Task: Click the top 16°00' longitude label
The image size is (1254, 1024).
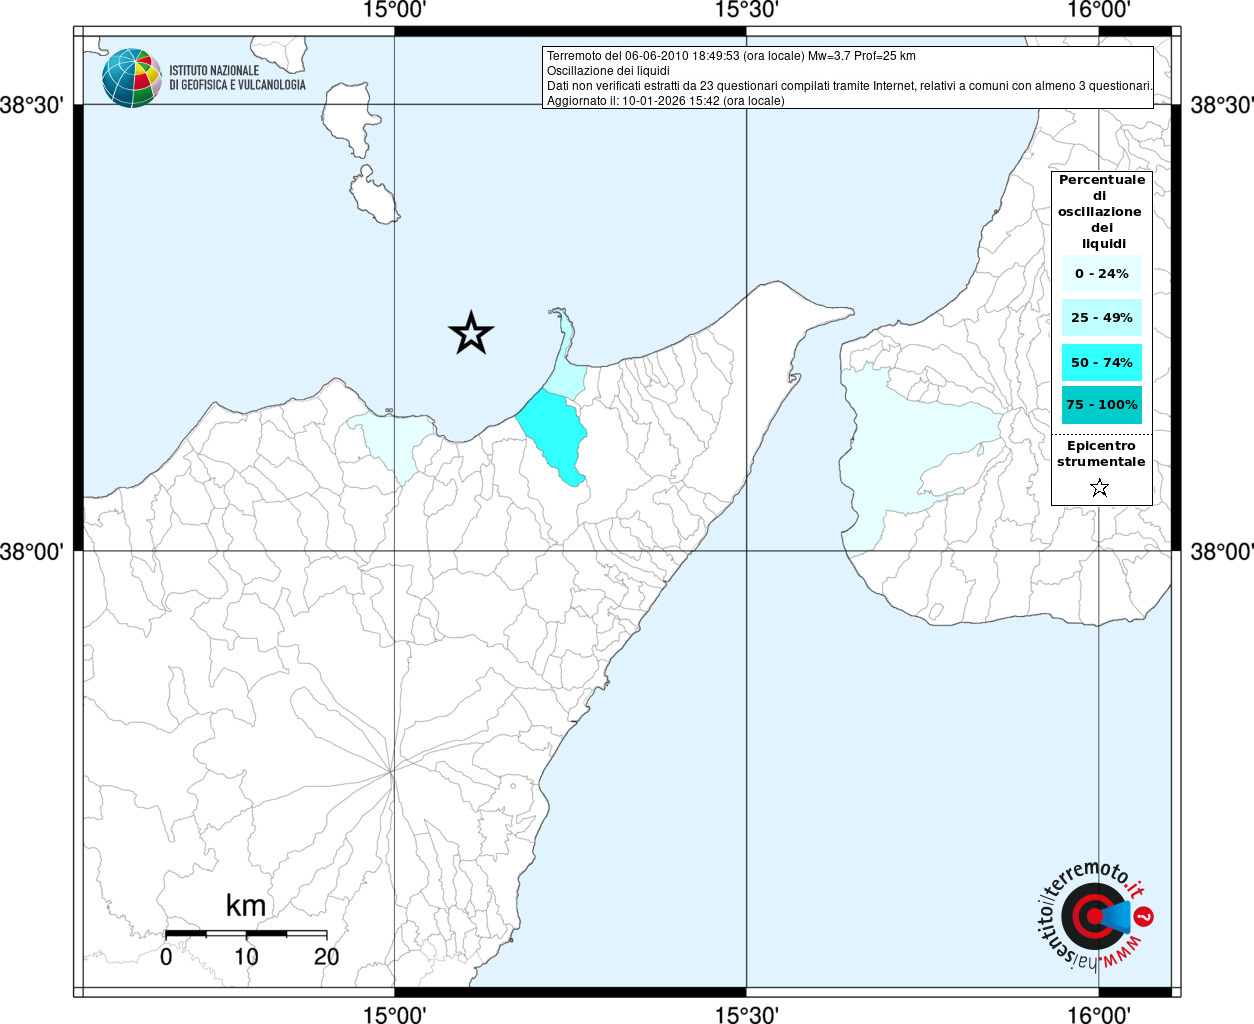Action: point(1098,10)
